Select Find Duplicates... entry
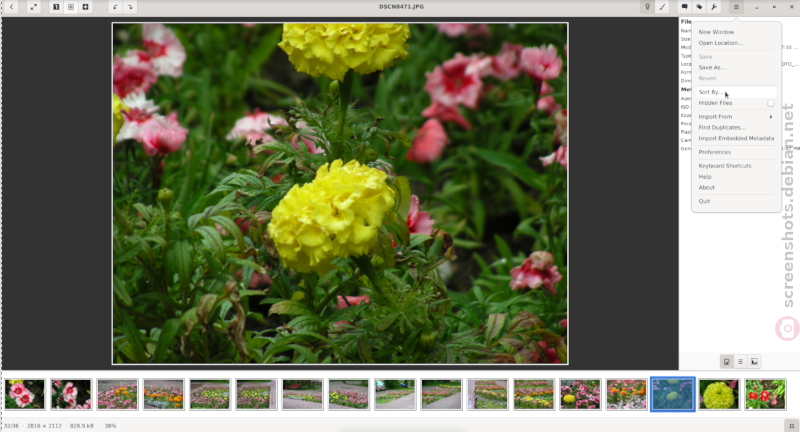 736,128
